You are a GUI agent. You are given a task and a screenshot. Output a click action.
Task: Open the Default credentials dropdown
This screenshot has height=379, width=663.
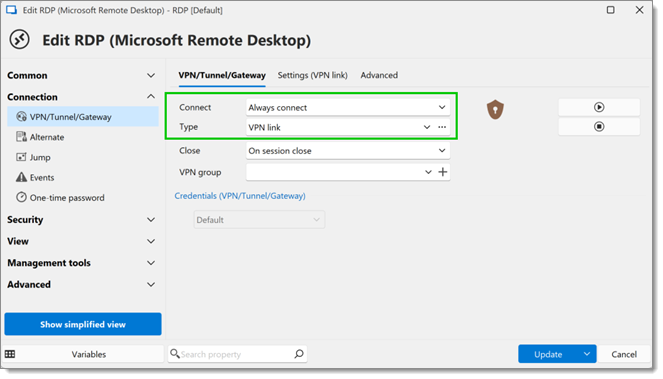point(259,220)
